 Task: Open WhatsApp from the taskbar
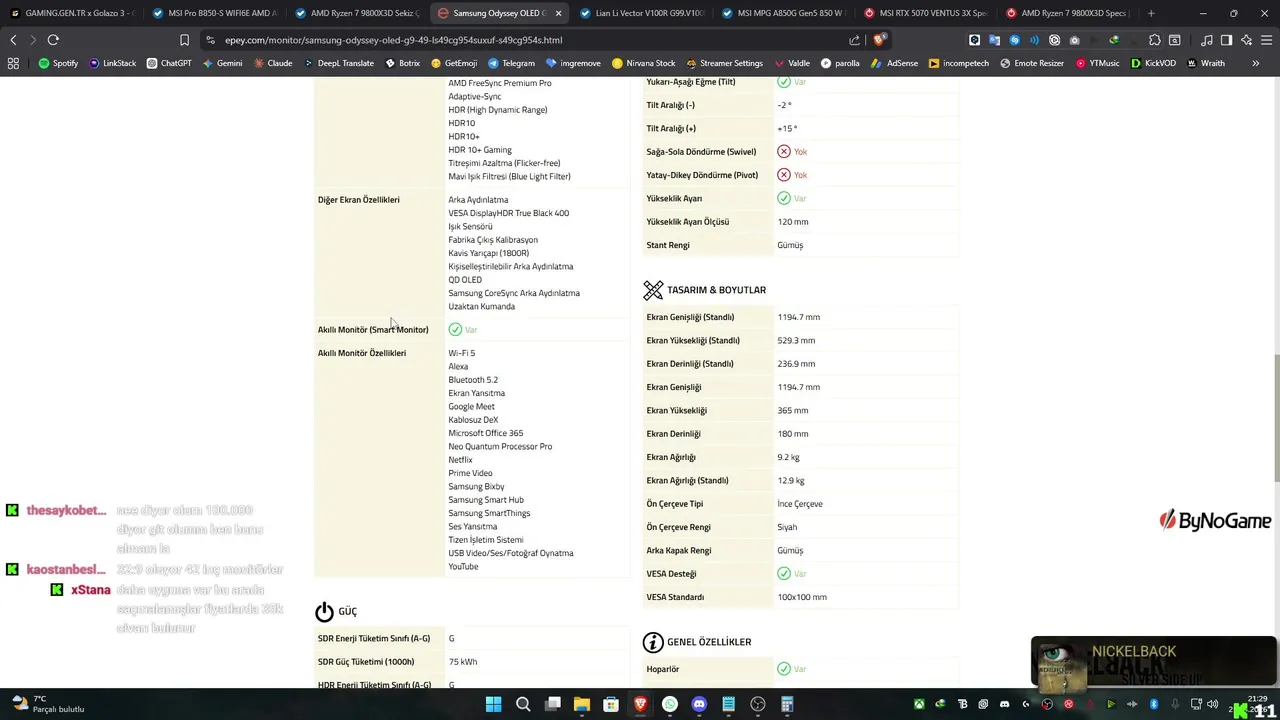670,704
